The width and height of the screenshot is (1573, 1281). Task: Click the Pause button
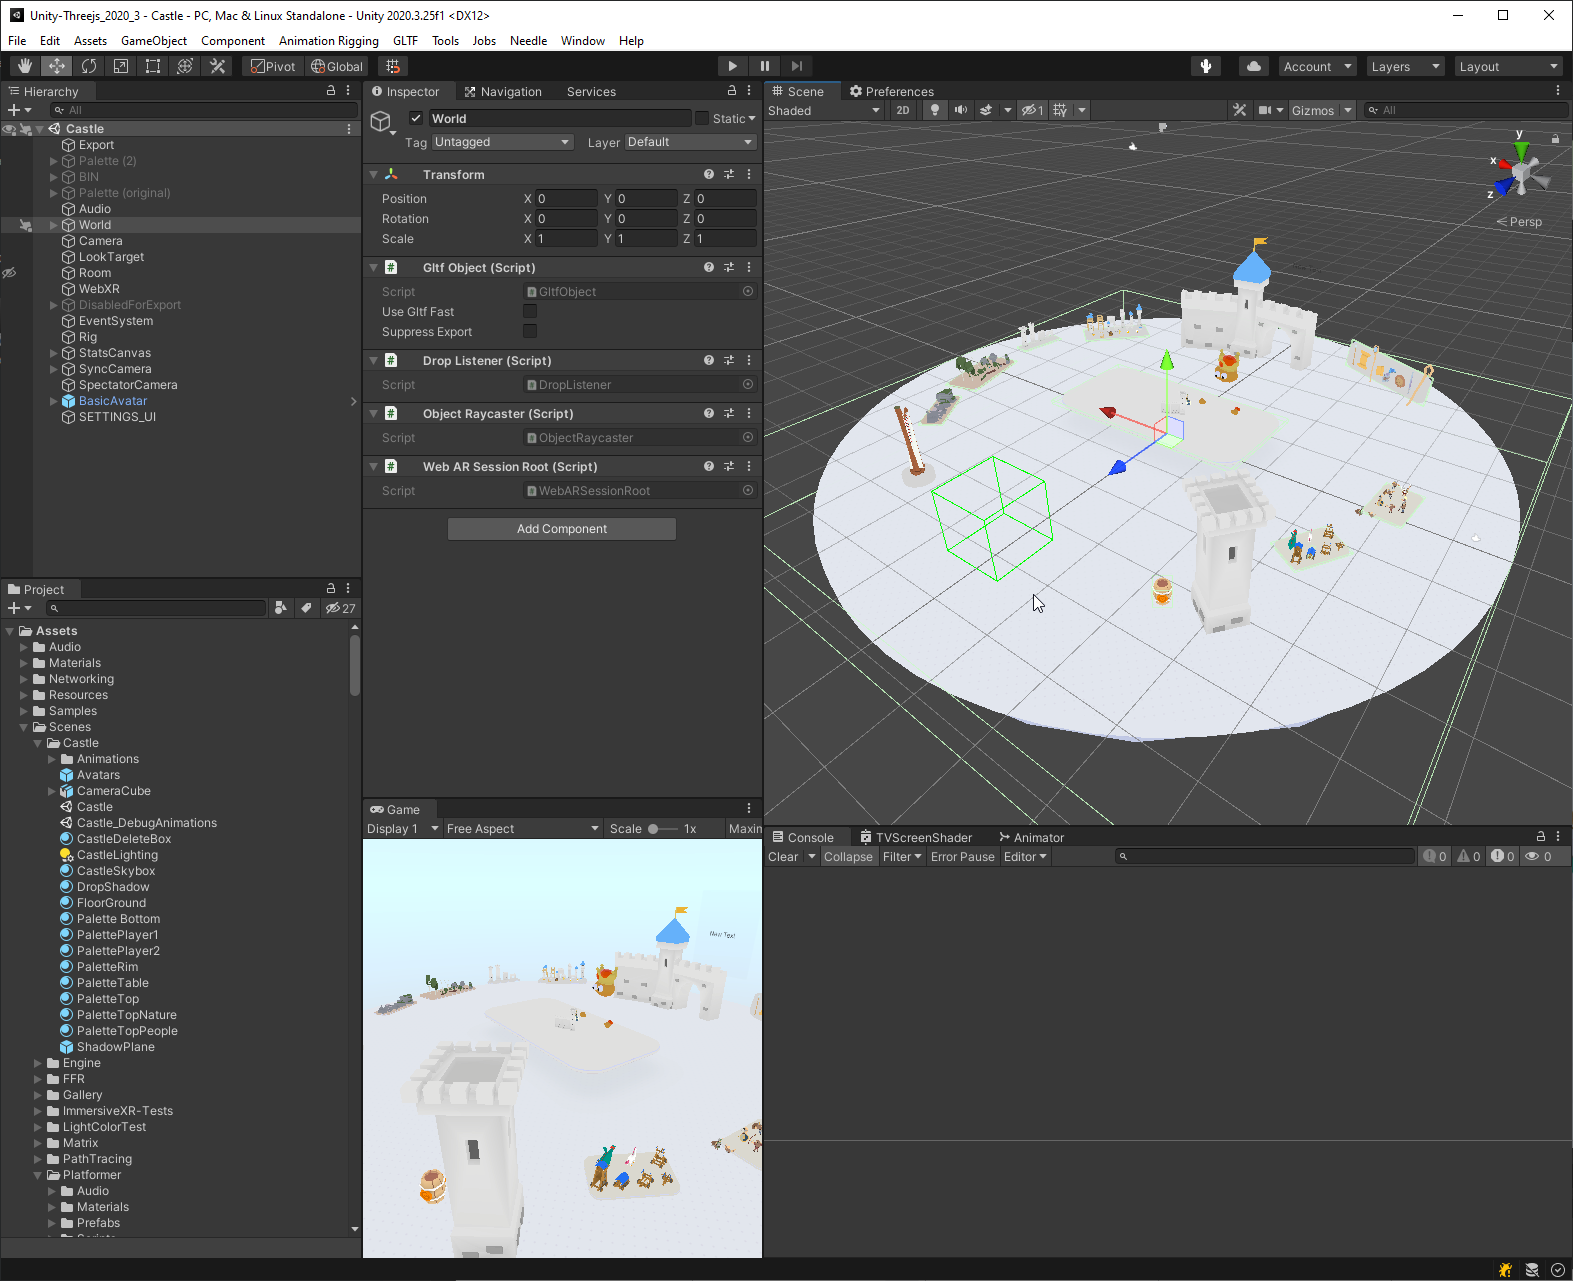point(765,66)
